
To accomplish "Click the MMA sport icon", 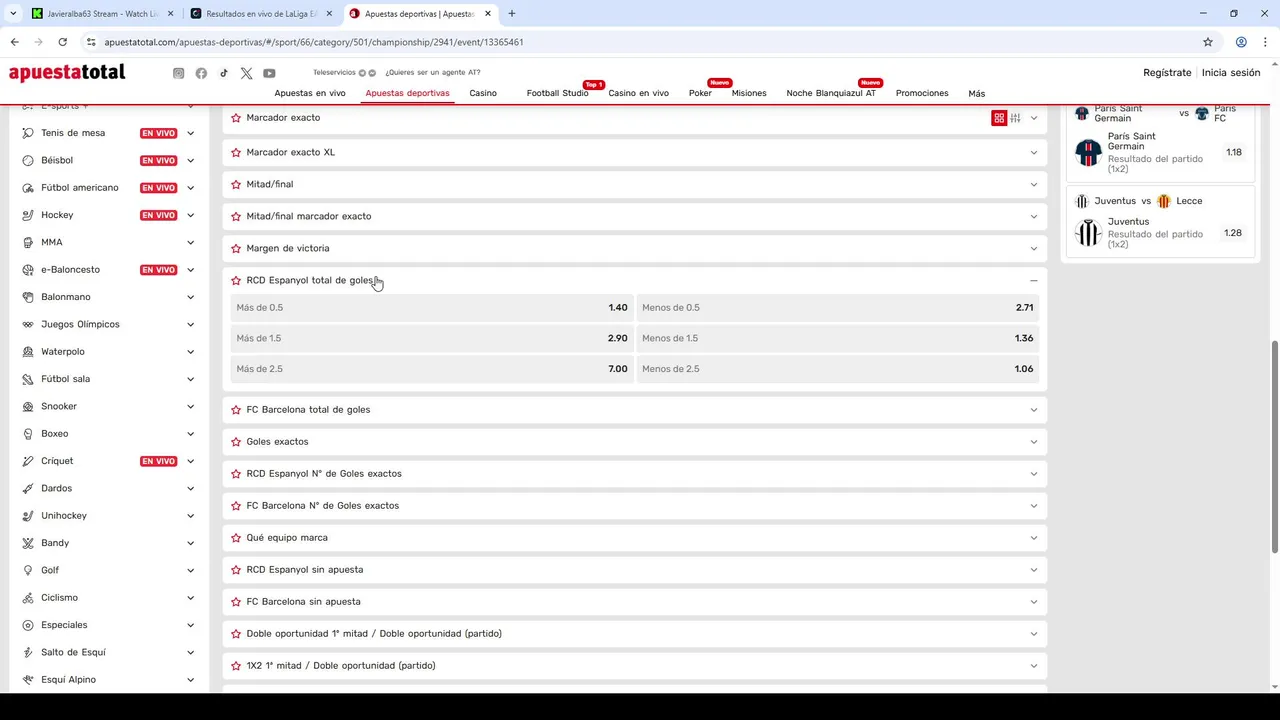I will pyautogui.click(x=28, y=242).
